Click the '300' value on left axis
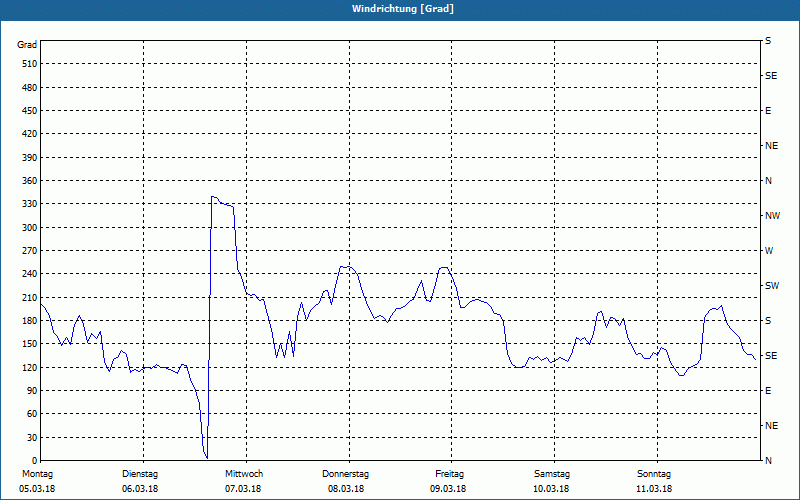Screen dimensions: 800x500 pos(31,228)
